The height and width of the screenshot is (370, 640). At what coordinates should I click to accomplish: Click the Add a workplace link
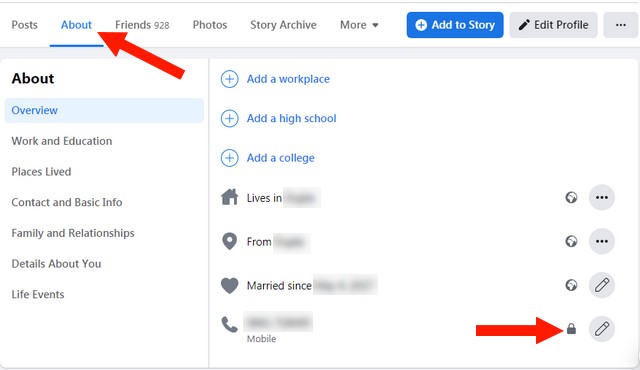(288, 79)
